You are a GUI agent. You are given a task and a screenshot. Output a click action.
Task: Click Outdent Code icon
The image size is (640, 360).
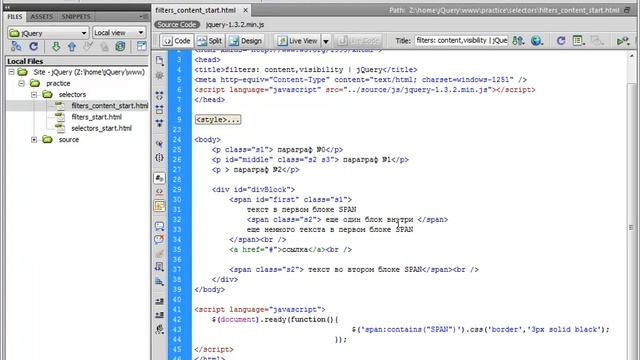click(x=160, y=315)
